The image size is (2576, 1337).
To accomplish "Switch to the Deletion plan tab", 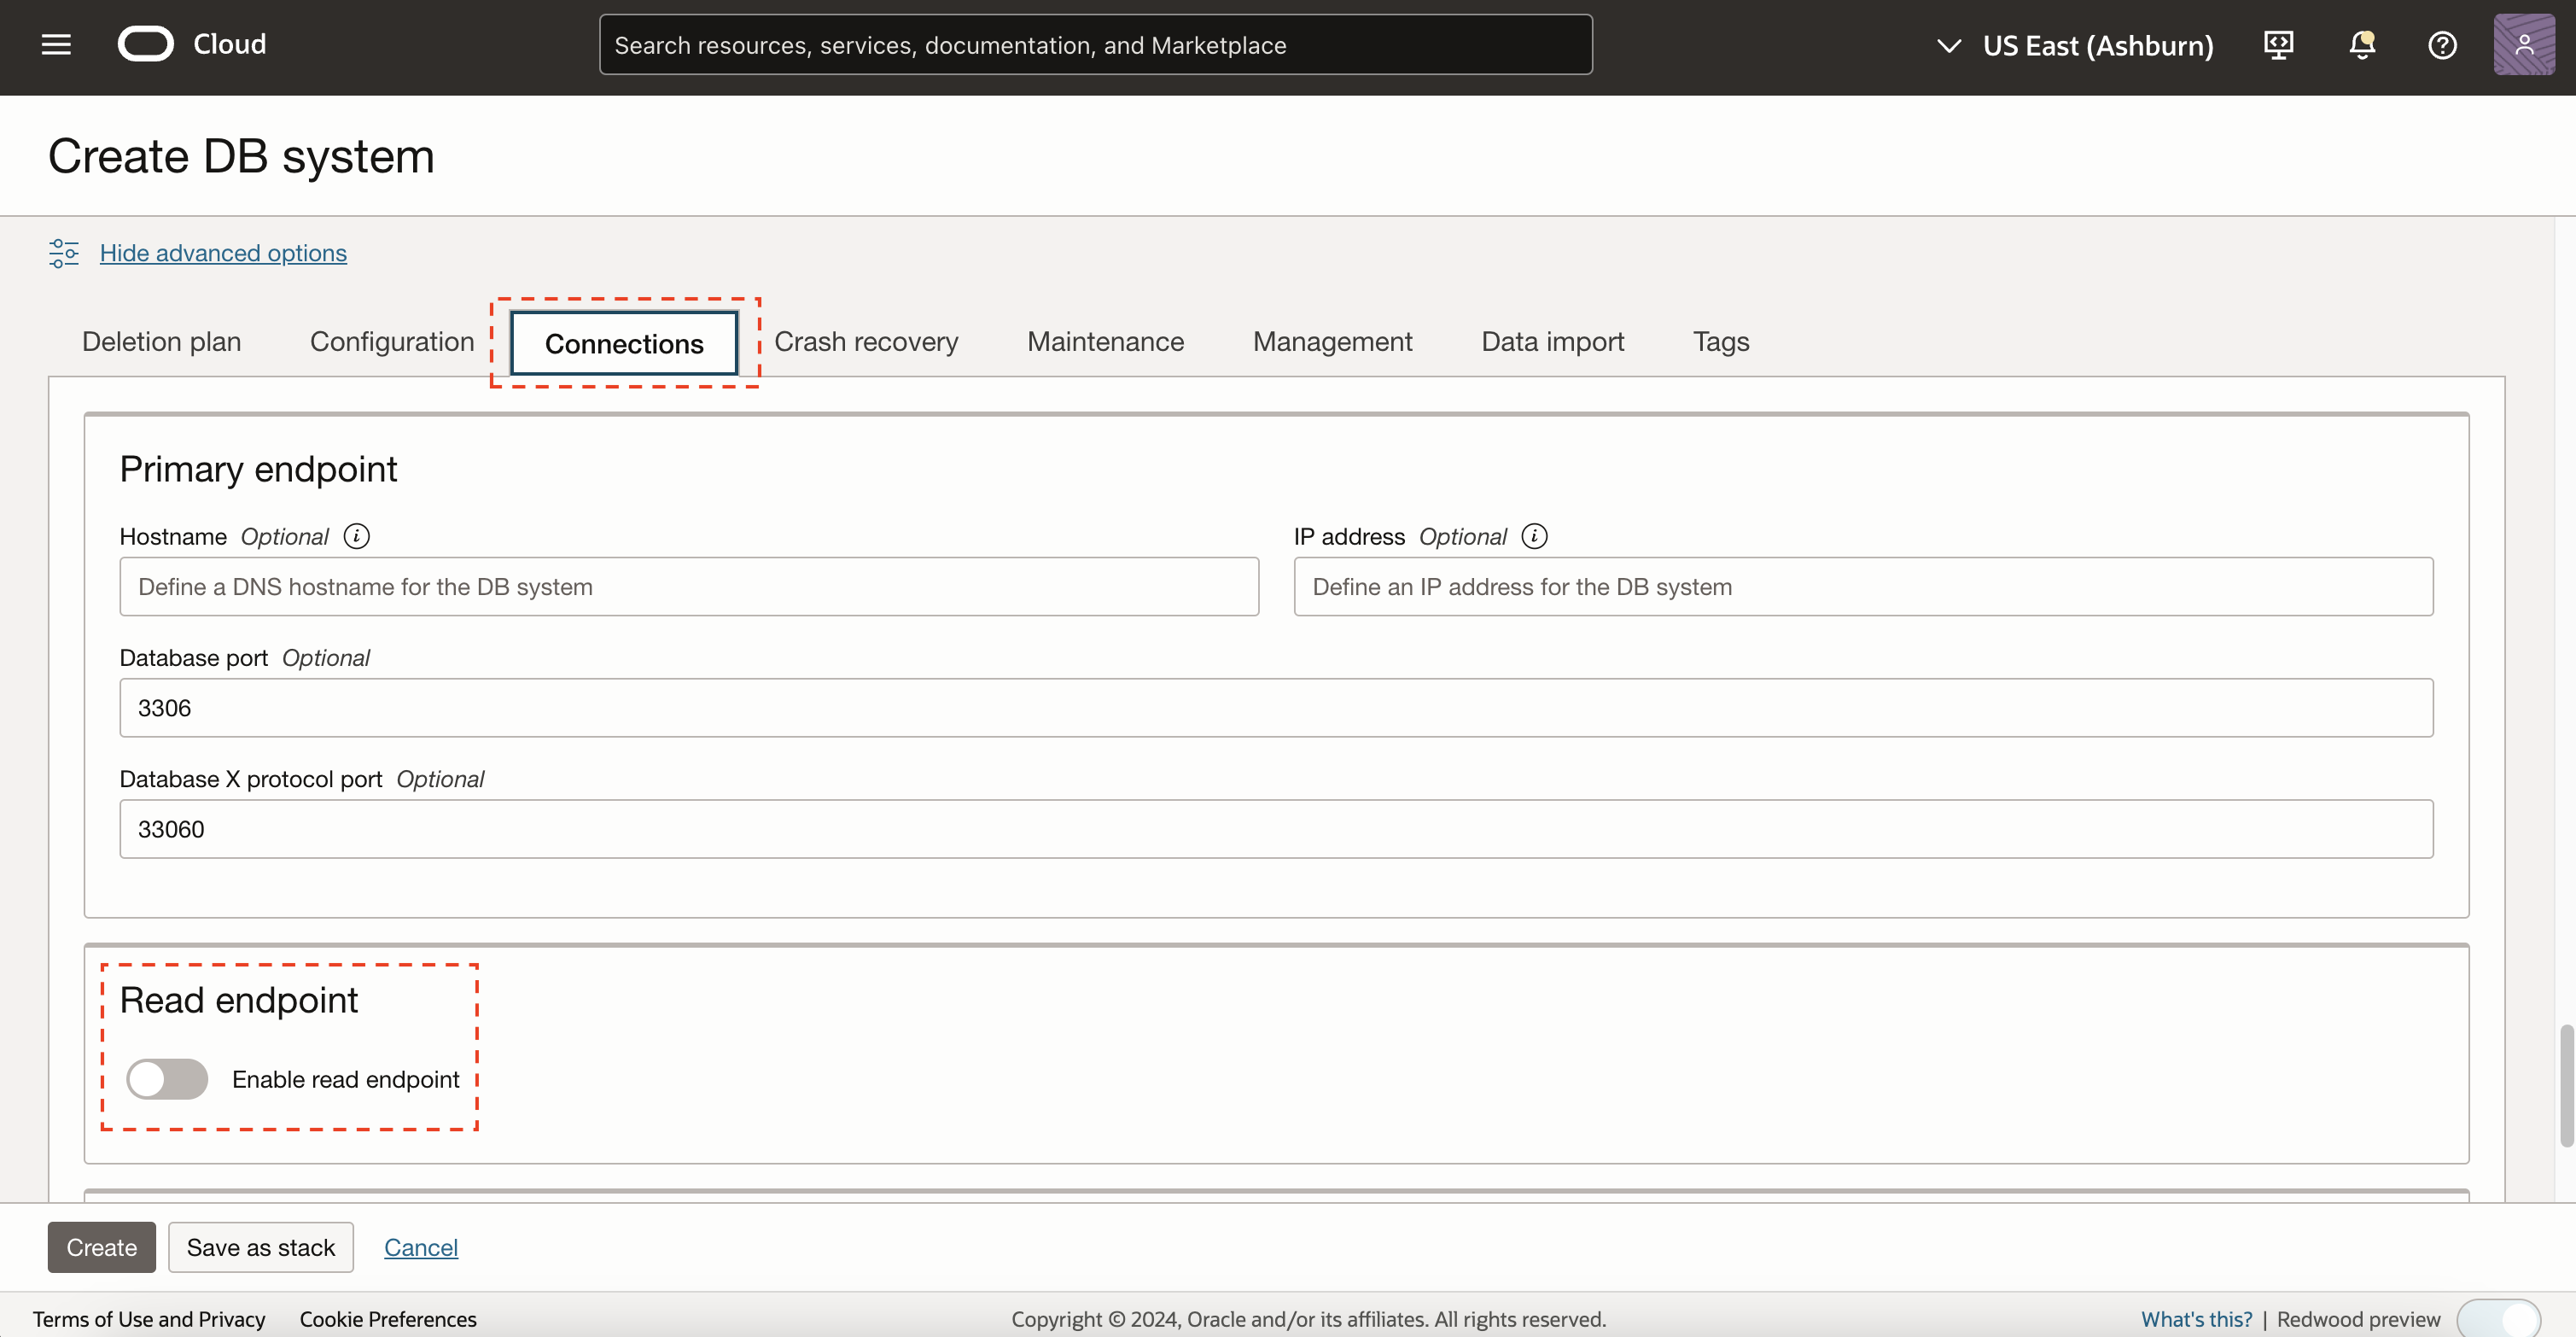I will point(161,341).
